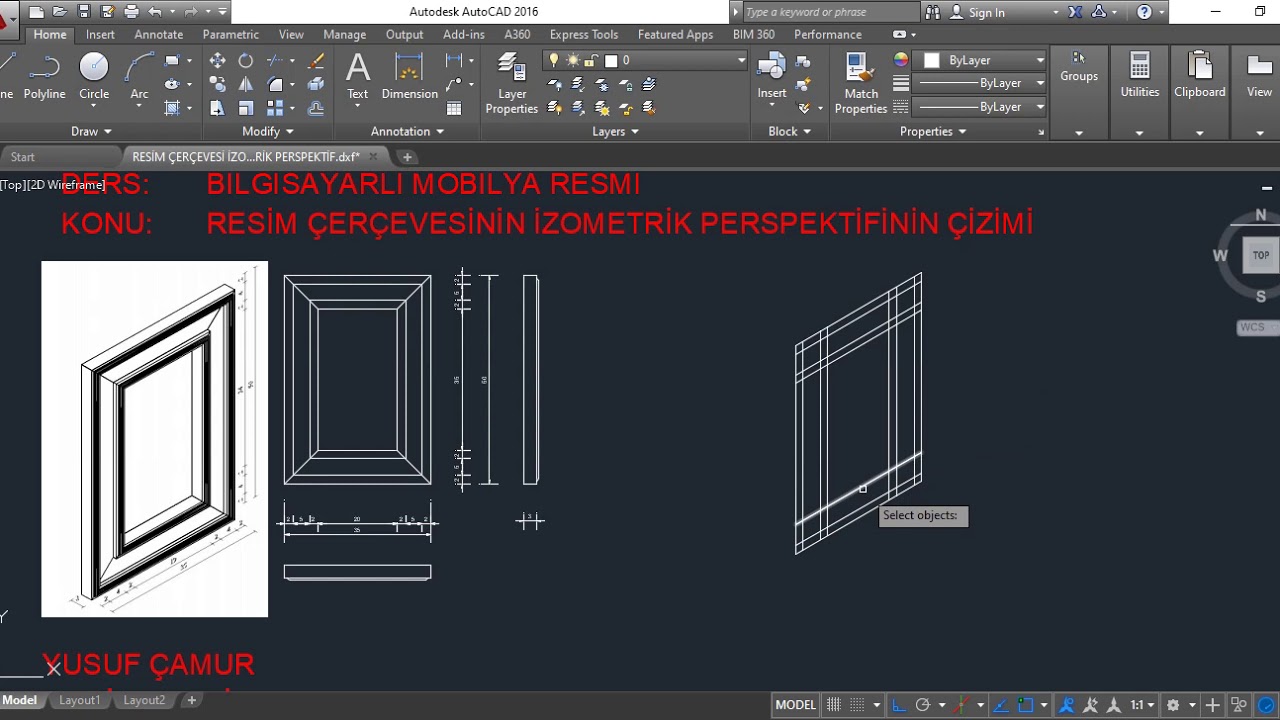Select the Erase tool
This screenshot has width=1280, height=720.
pos(316,61)
